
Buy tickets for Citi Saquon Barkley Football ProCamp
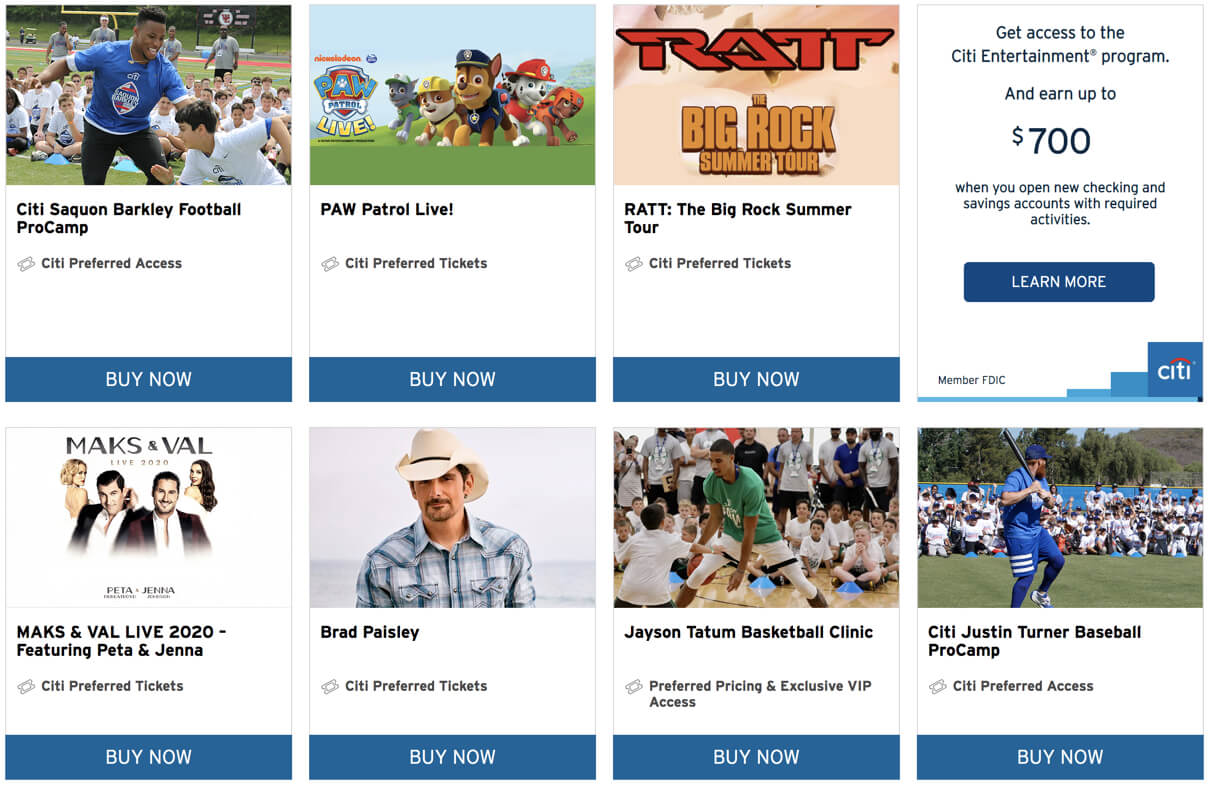(x=149, y=380)
